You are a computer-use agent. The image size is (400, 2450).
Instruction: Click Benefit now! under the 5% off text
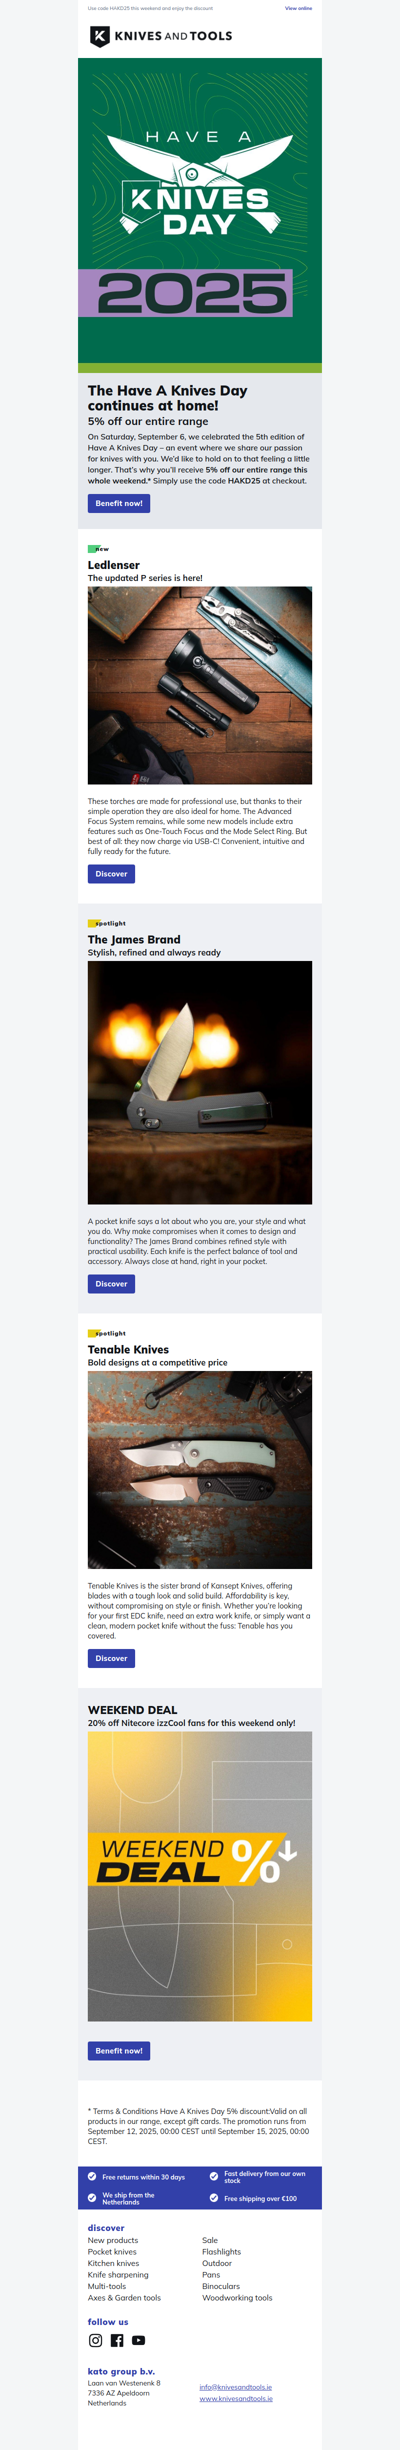119,503
